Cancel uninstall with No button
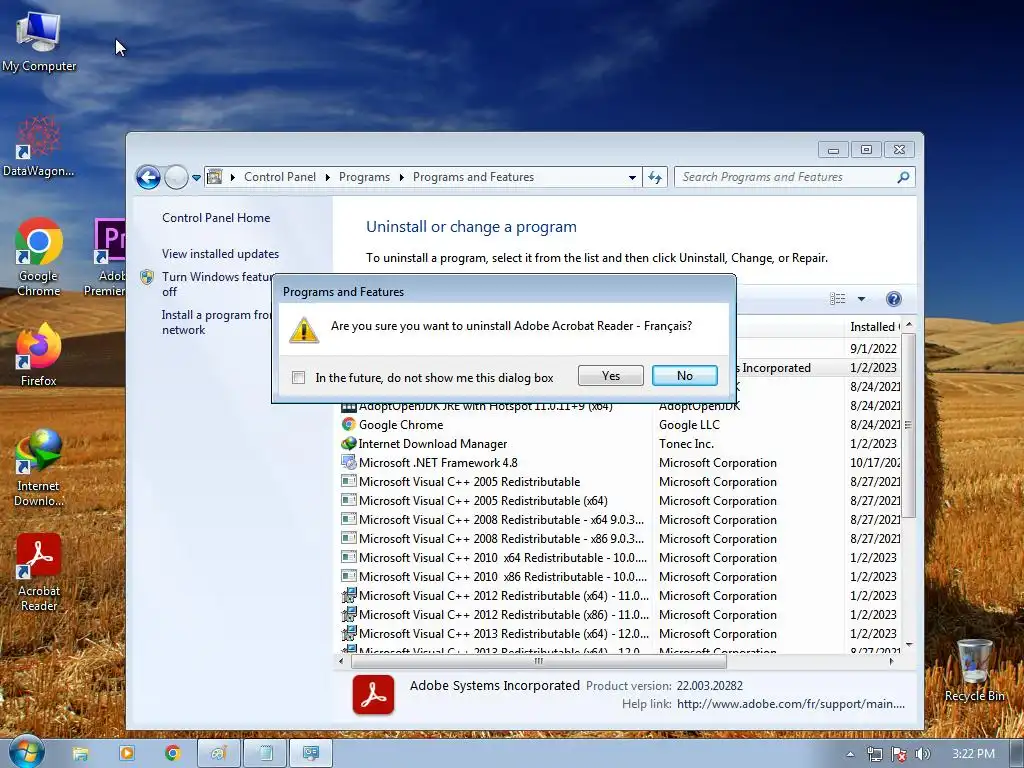 [684, 376]
